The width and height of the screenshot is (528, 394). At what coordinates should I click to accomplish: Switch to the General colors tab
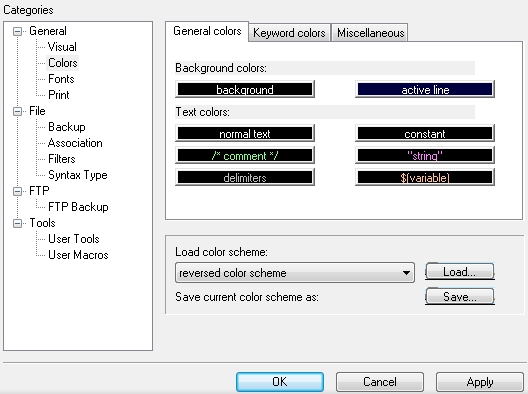click(x=207, y=31)
